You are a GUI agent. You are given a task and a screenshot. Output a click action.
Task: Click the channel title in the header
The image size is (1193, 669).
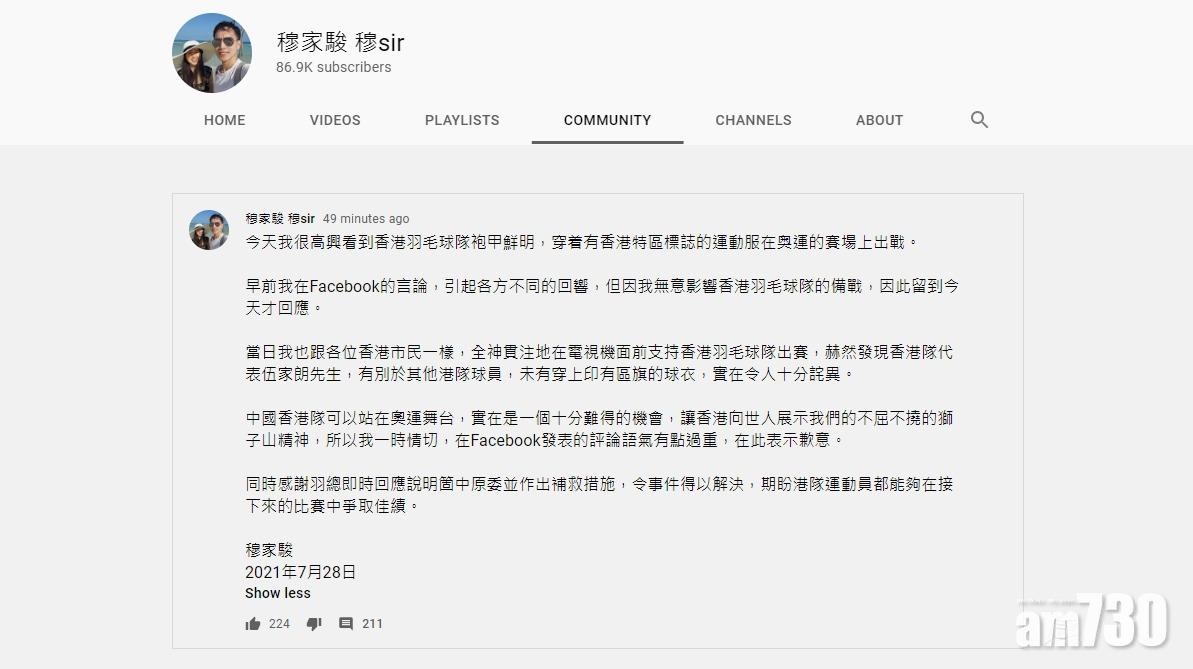click(x=340, y=42)
